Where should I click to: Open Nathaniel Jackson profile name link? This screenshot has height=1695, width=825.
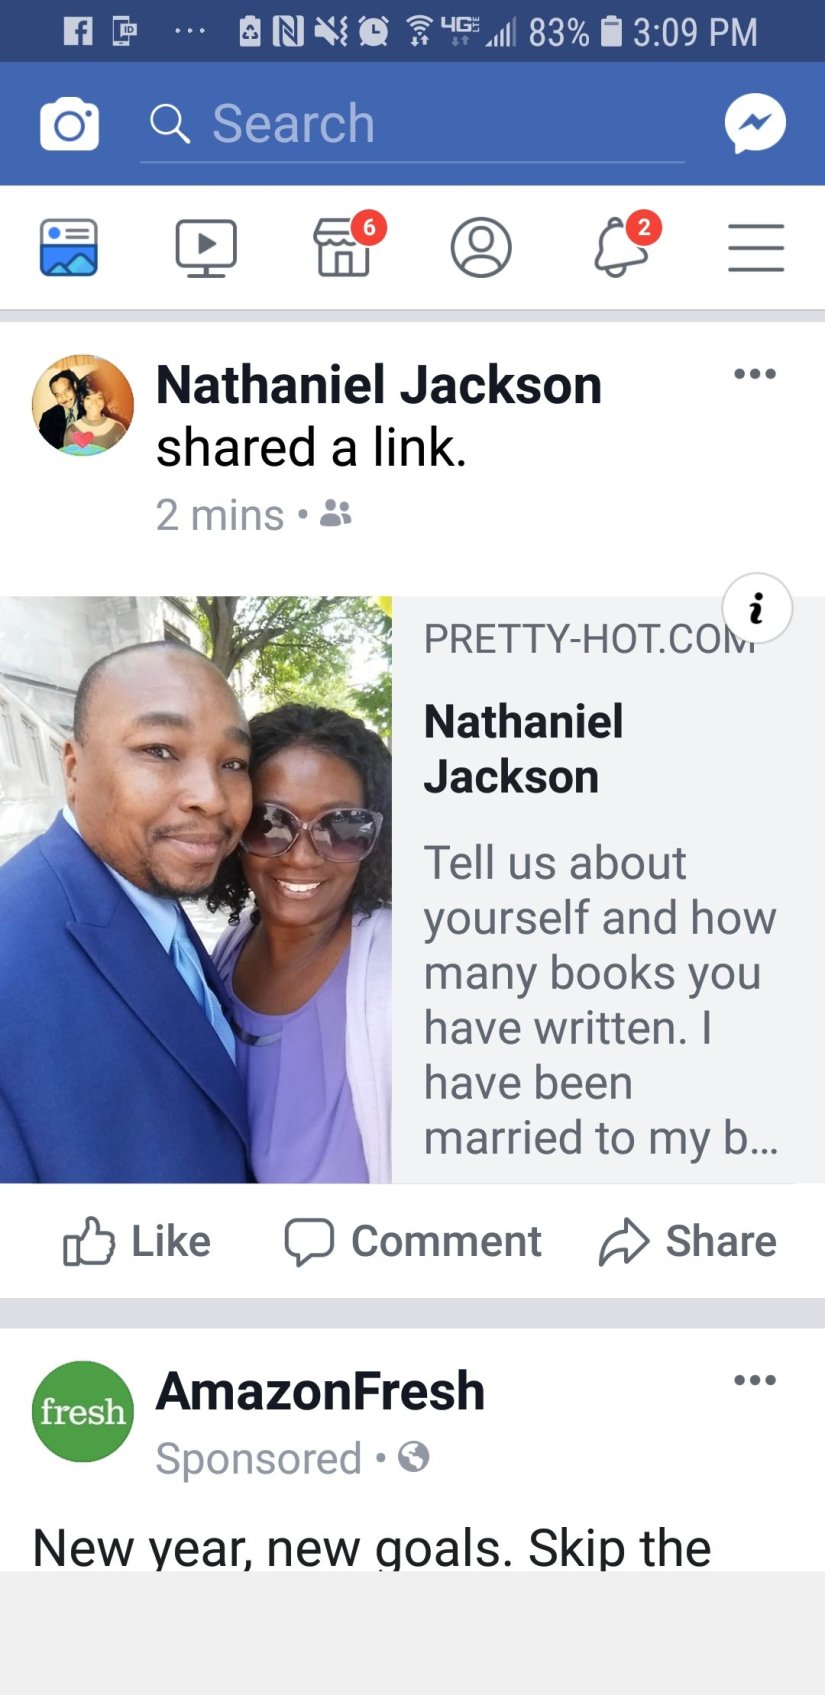click(x=379, y=385)
